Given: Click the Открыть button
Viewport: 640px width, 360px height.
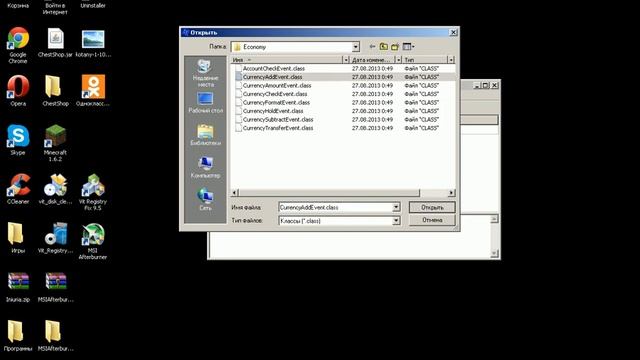Looking at the screenshot, I should [432, 207].
